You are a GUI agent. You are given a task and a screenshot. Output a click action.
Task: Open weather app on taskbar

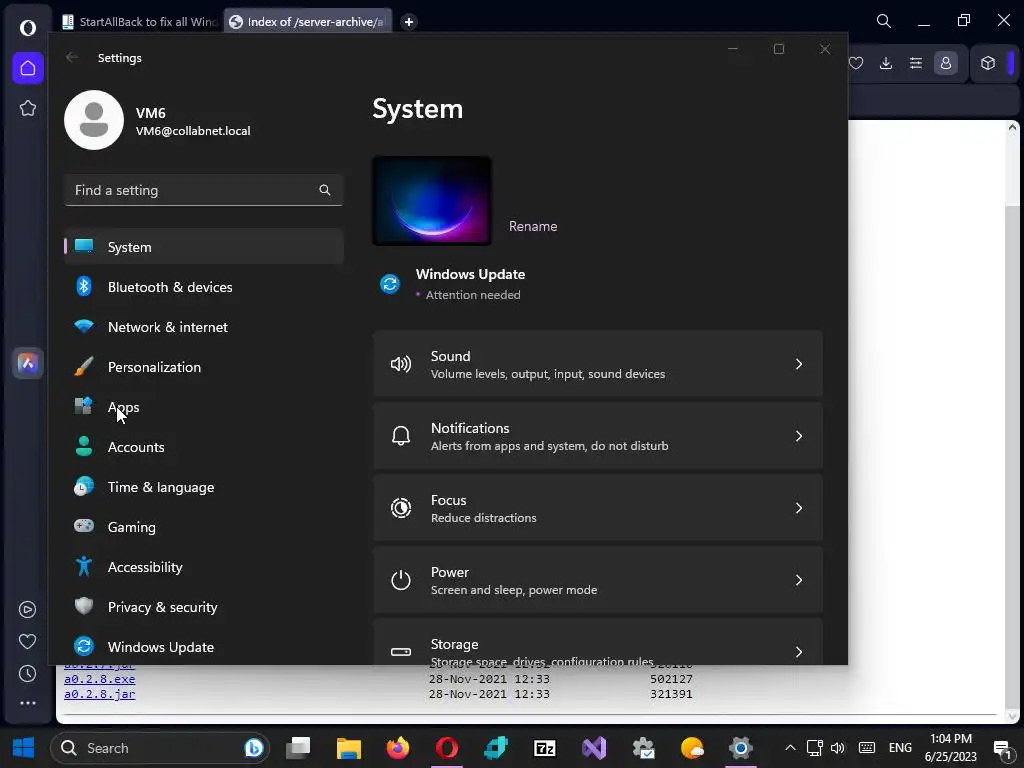point(692,748)
